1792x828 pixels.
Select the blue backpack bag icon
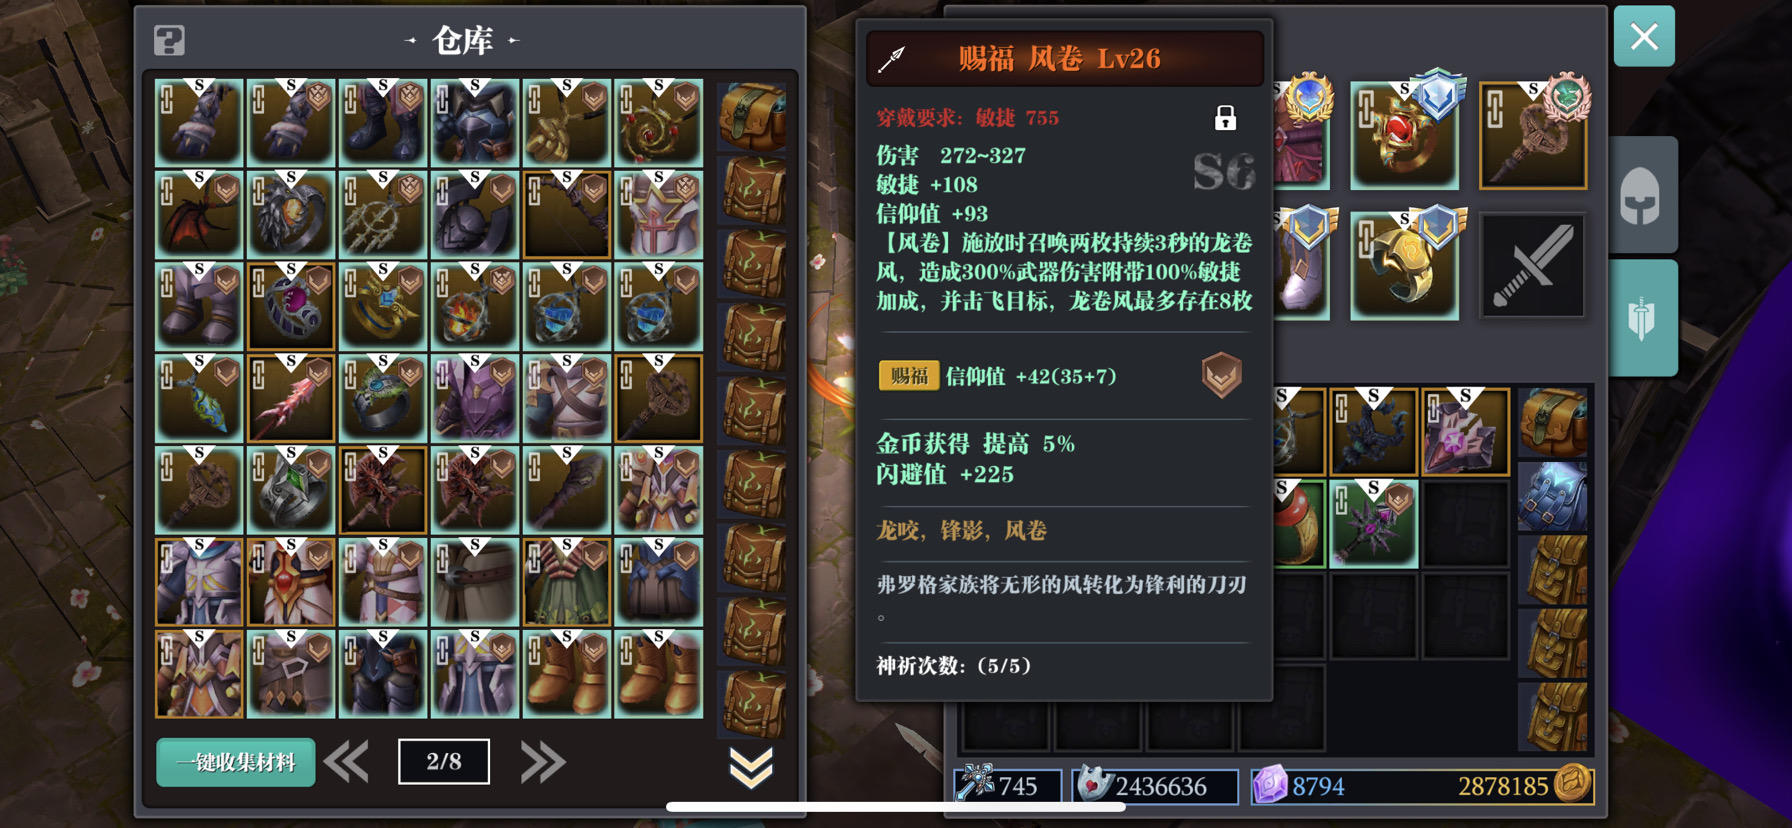tap(1552, 497)
